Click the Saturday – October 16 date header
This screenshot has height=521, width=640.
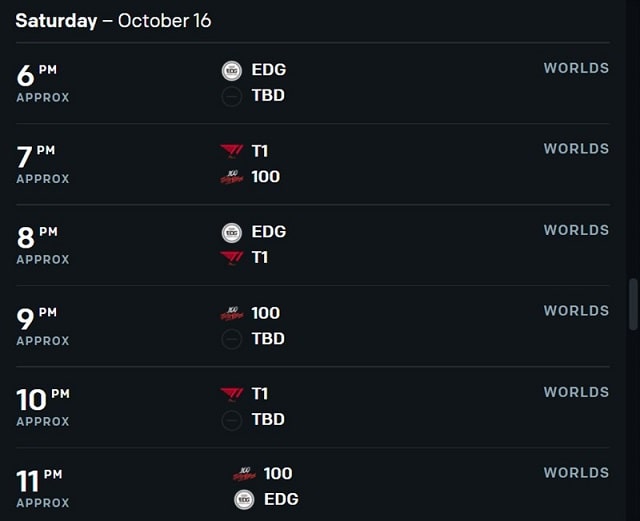click(x=113, y=21)
